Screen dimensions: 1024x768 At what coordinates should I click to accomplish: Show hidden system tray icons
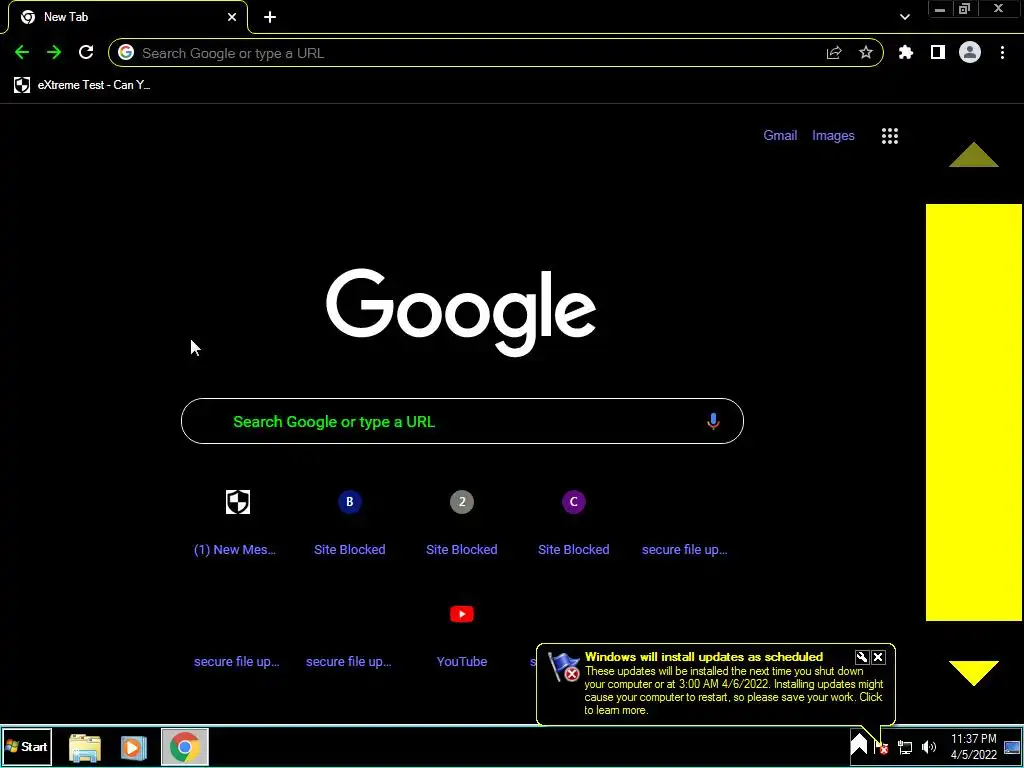point(859,745)
